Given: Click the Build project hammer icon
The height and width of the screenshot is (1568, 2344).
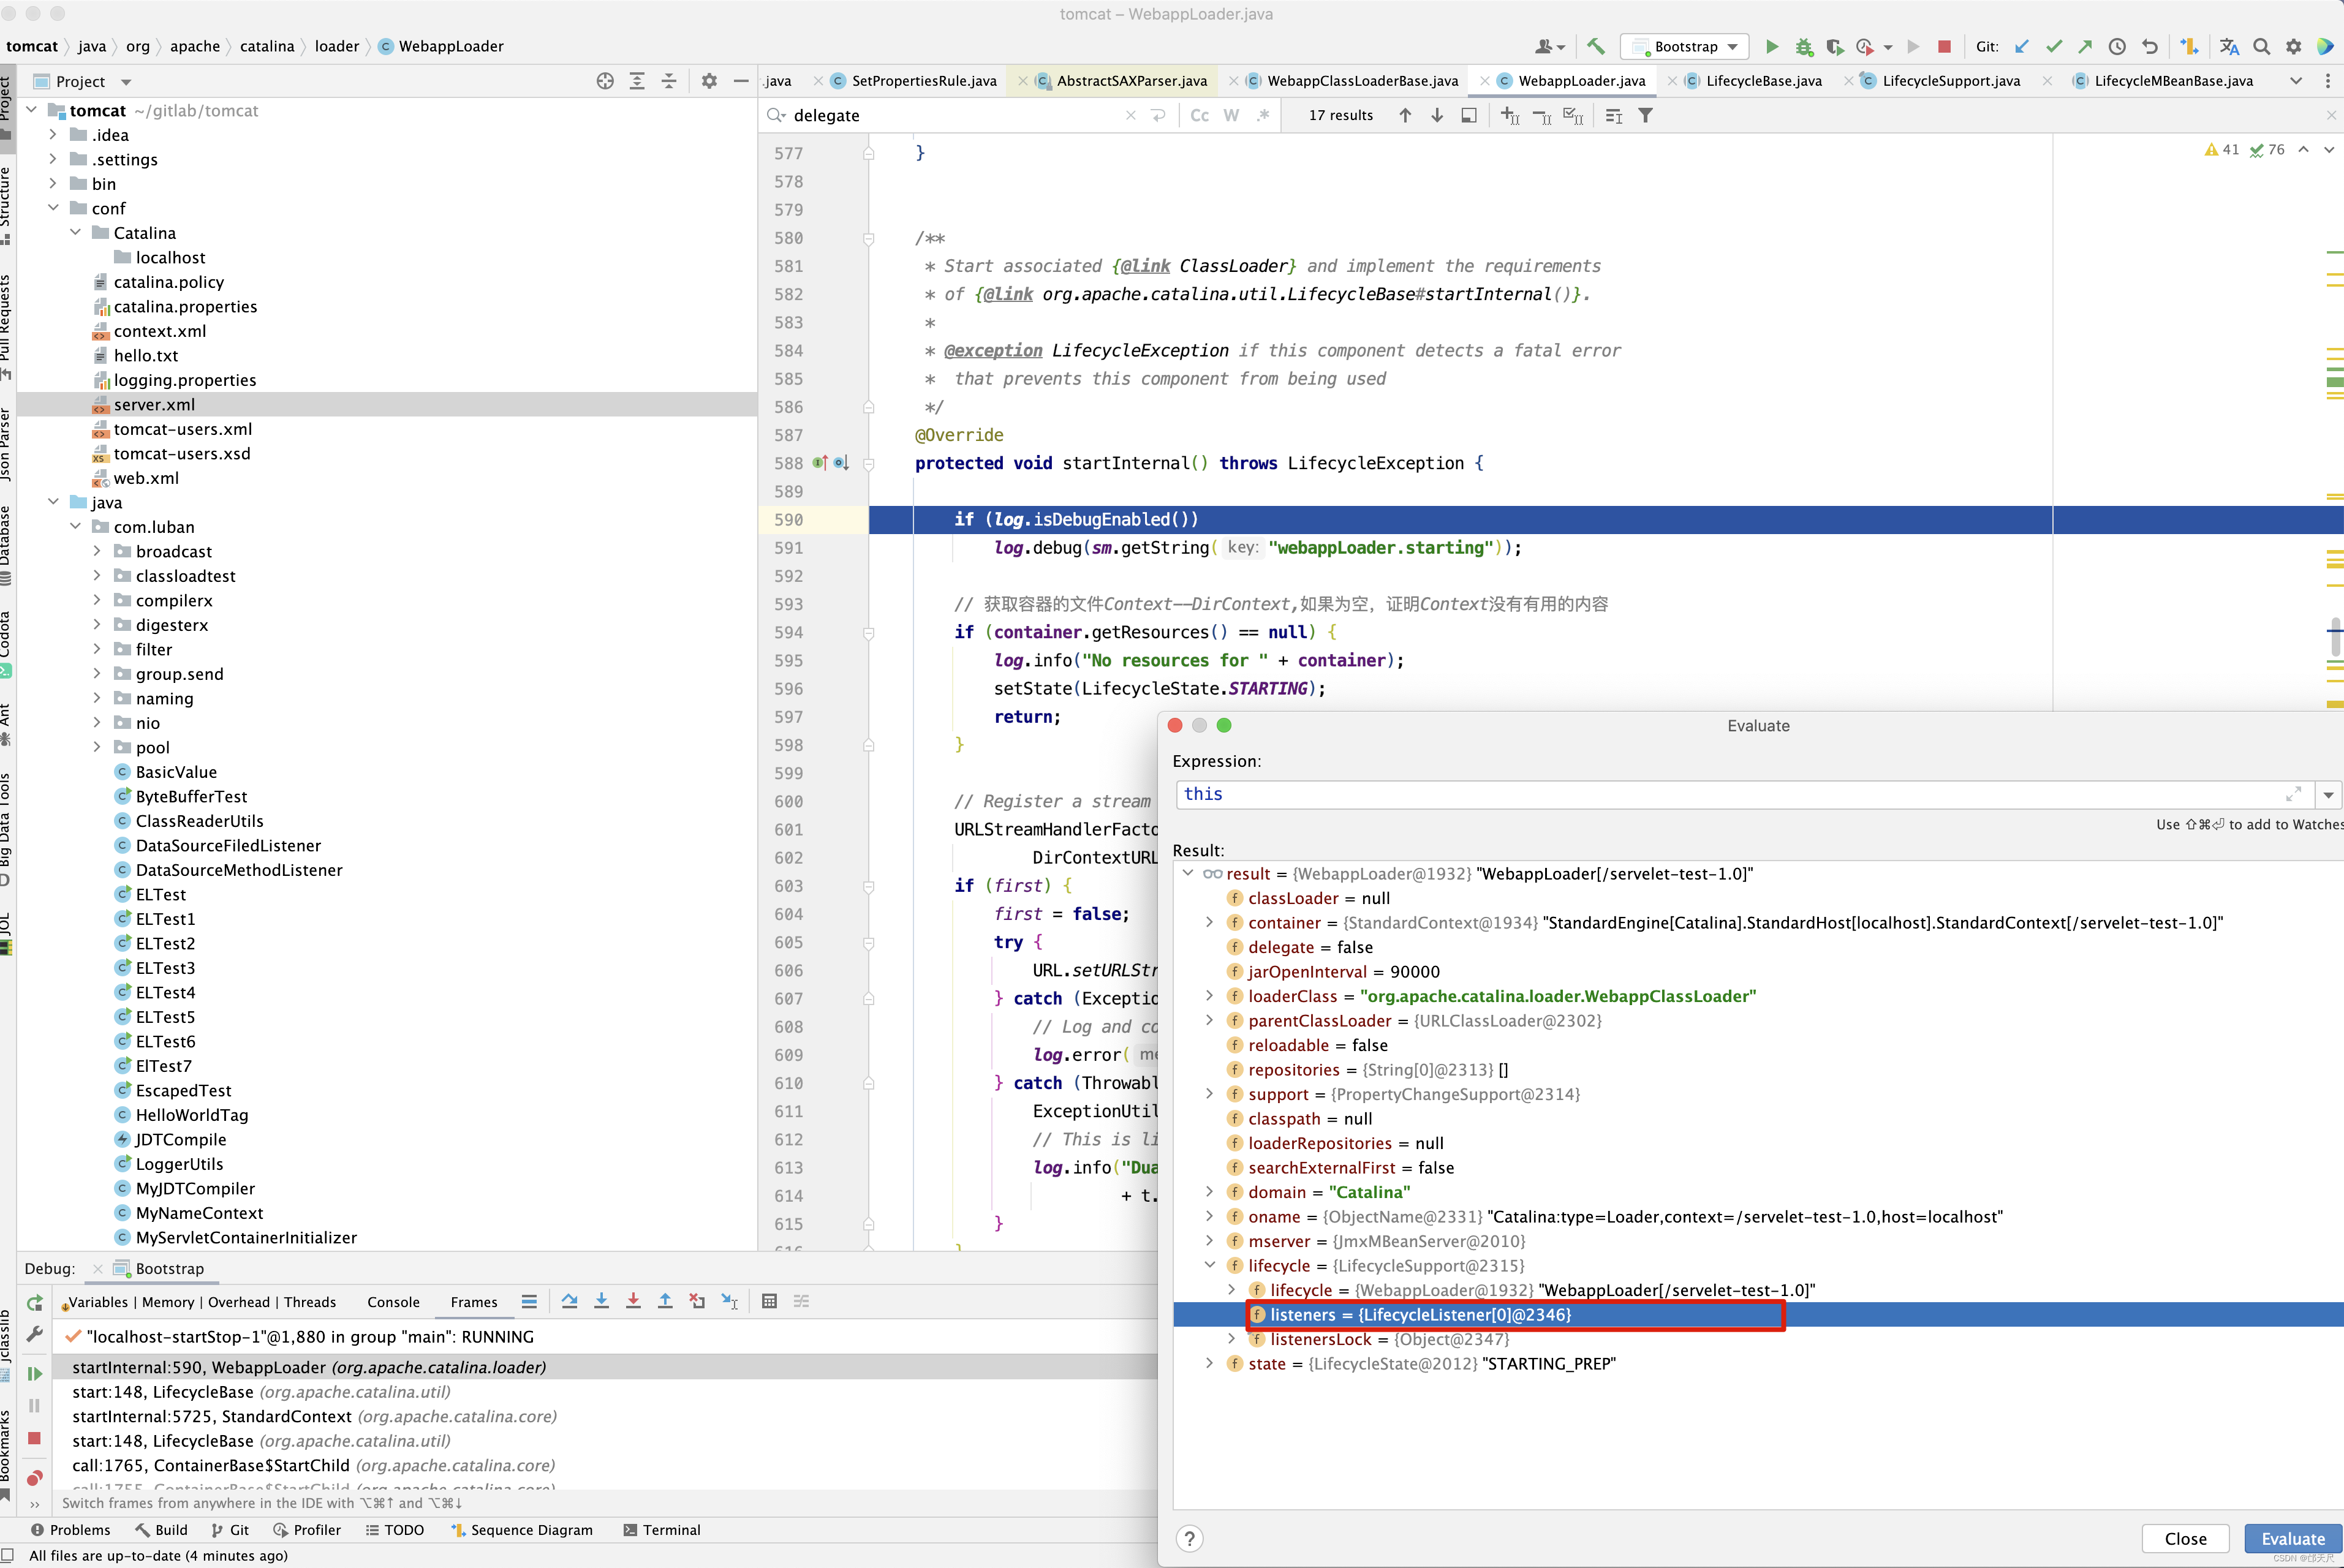Looking at the screenshot, I should tap(1596, 46).
